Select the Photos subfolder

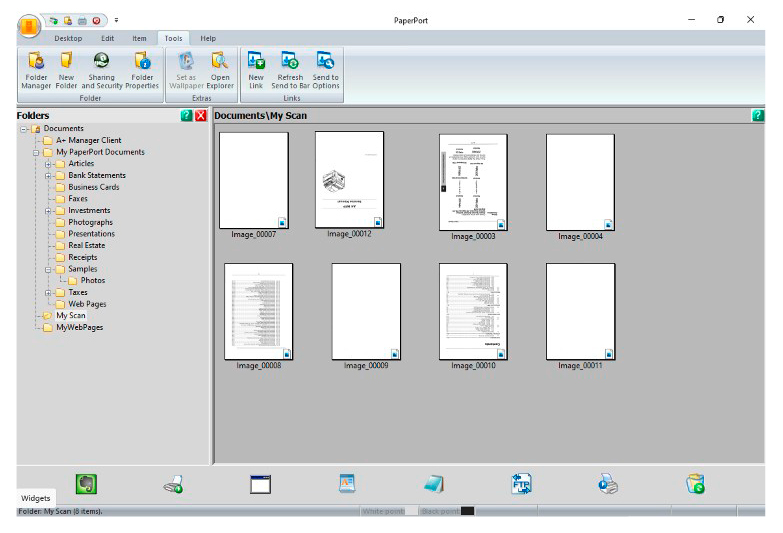[x=92, y=281]
